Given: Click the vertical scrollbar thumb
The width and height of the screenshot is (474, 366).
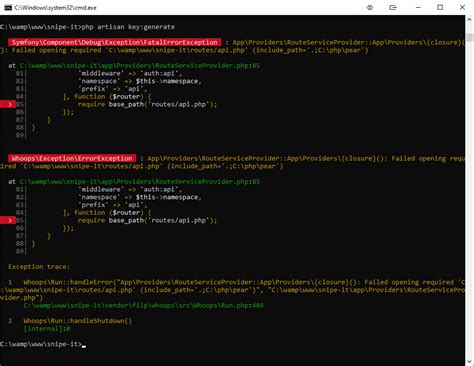Looking at the screenshot, I should coord(470,37).
